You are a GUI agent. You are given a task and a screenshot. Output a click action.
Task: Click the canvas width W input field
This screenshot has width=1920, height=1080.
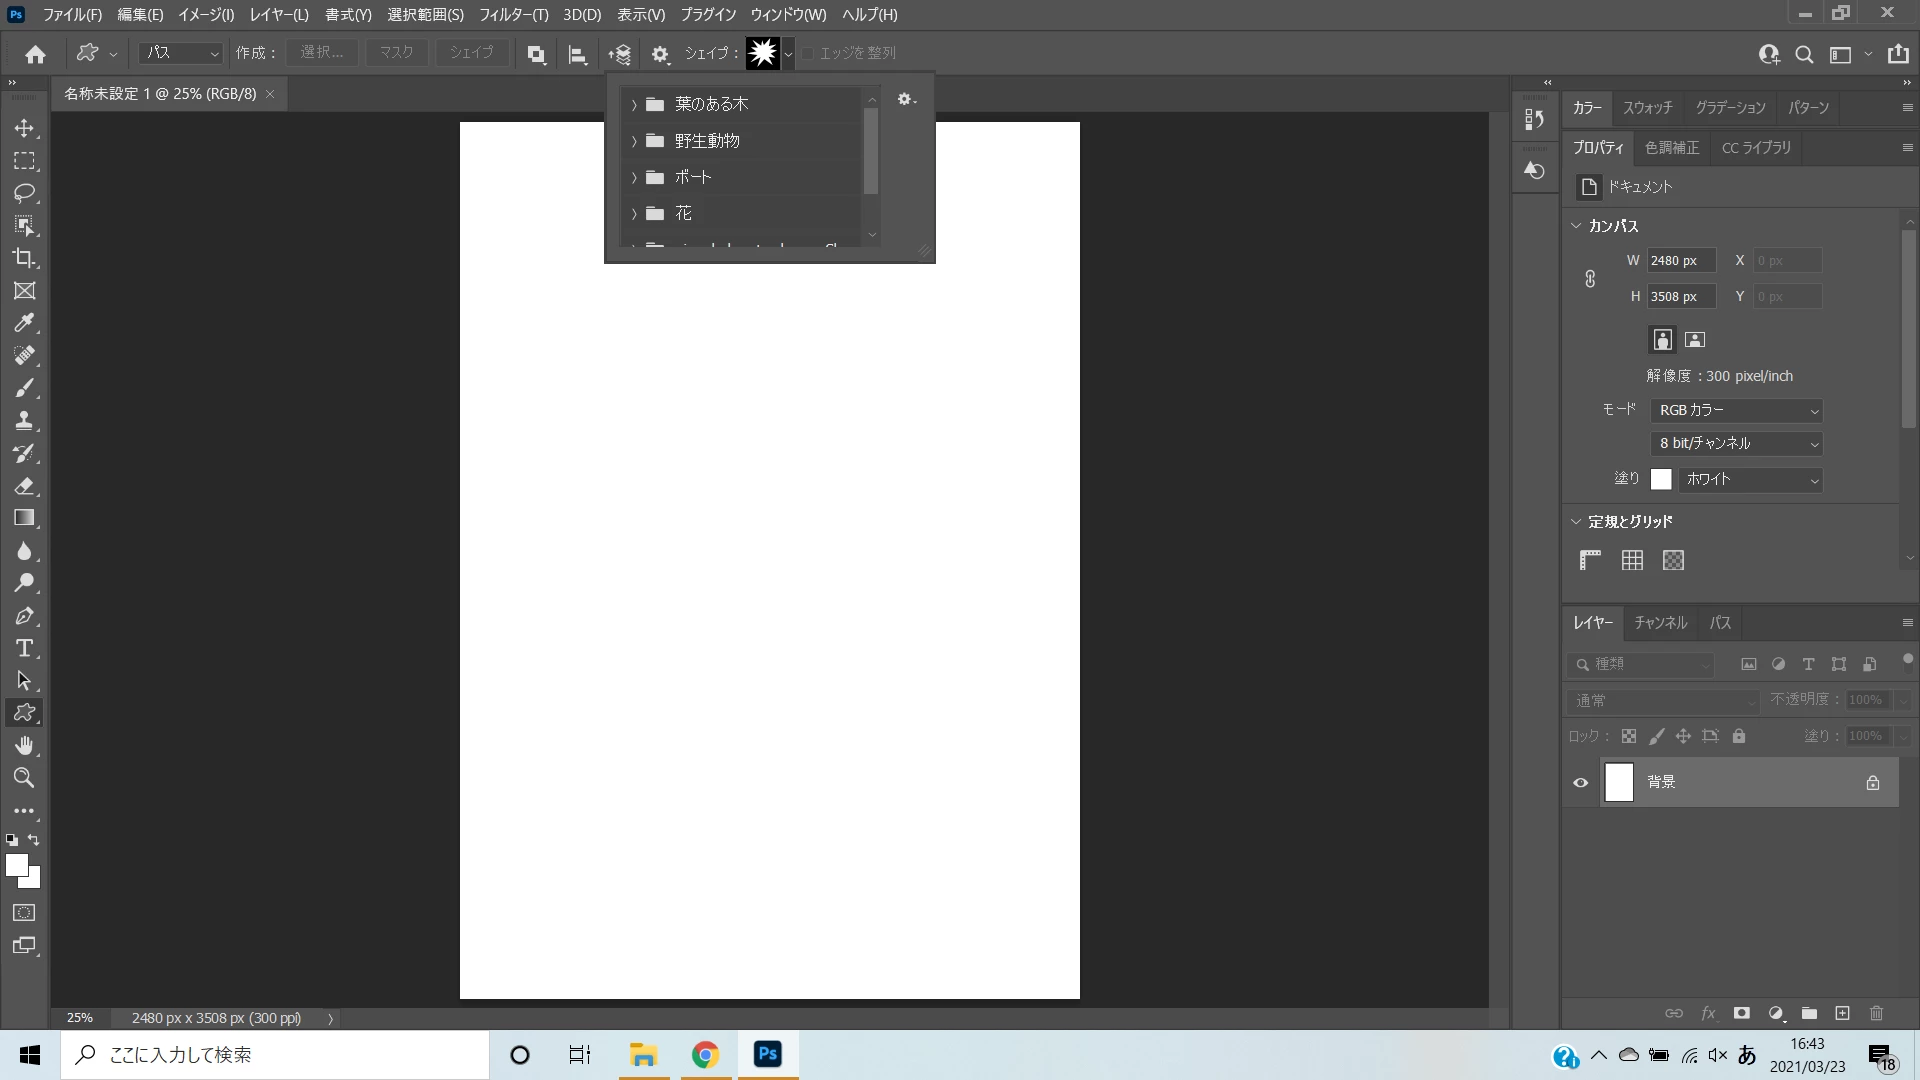[1680, 260]
